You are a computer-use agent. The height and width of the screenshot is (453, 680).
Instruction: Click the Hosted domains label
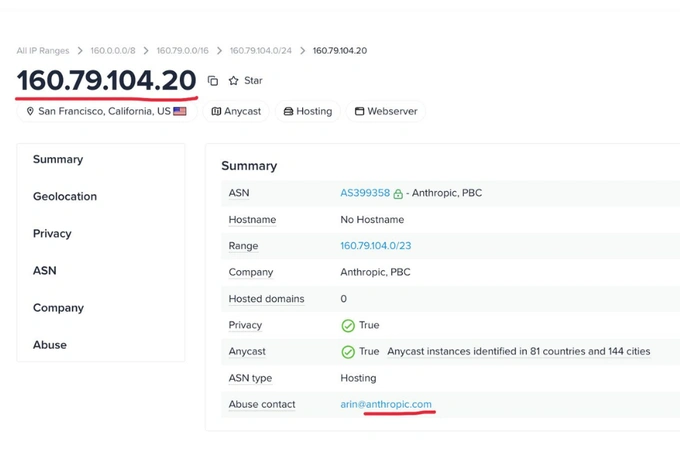267,299
